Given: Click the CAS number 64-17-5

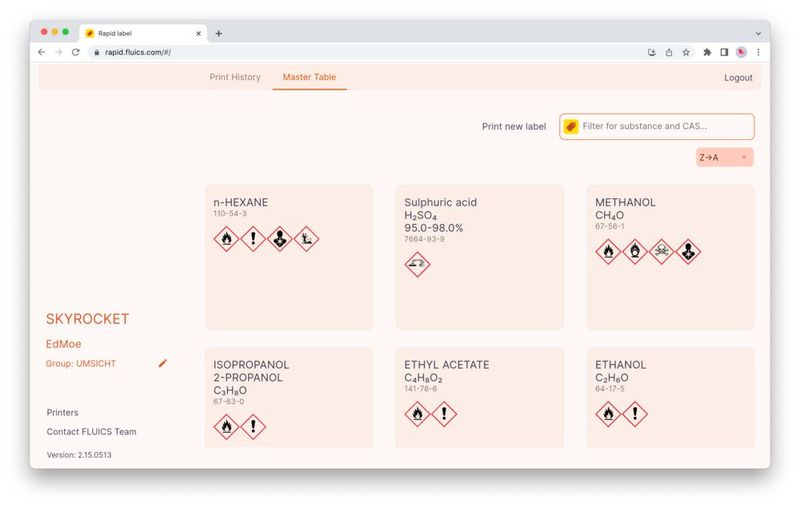Looking at the screenshot, I should tap(609, 389).
